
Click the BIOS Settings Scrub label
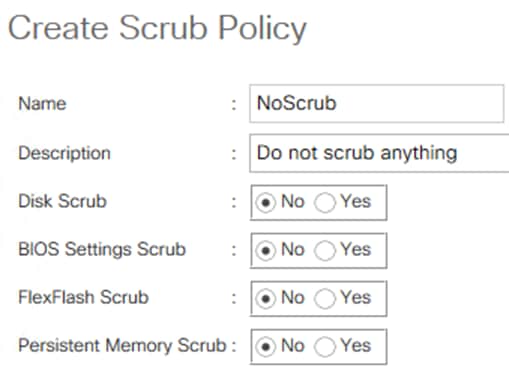coord(102,250)
